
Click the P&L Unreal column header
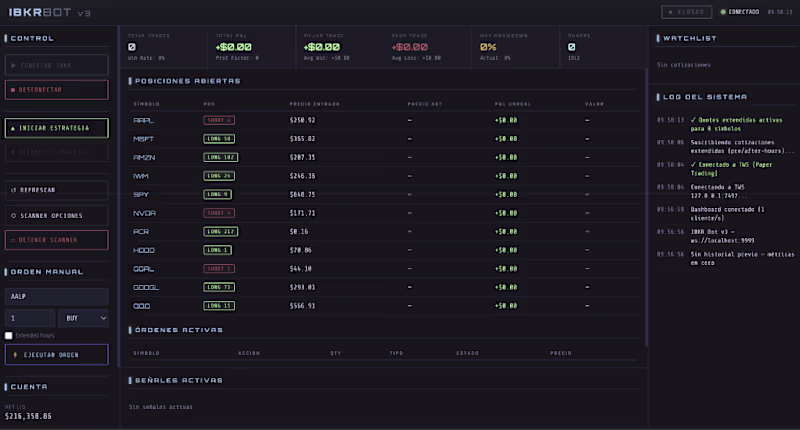tap(513, 104)
